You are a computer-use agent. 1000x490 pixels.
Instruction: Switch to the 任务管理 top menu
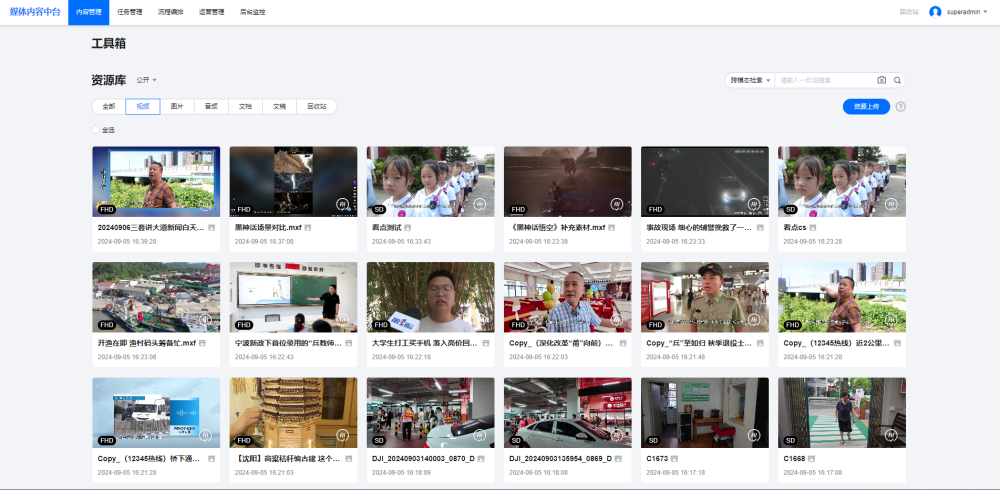130,12
